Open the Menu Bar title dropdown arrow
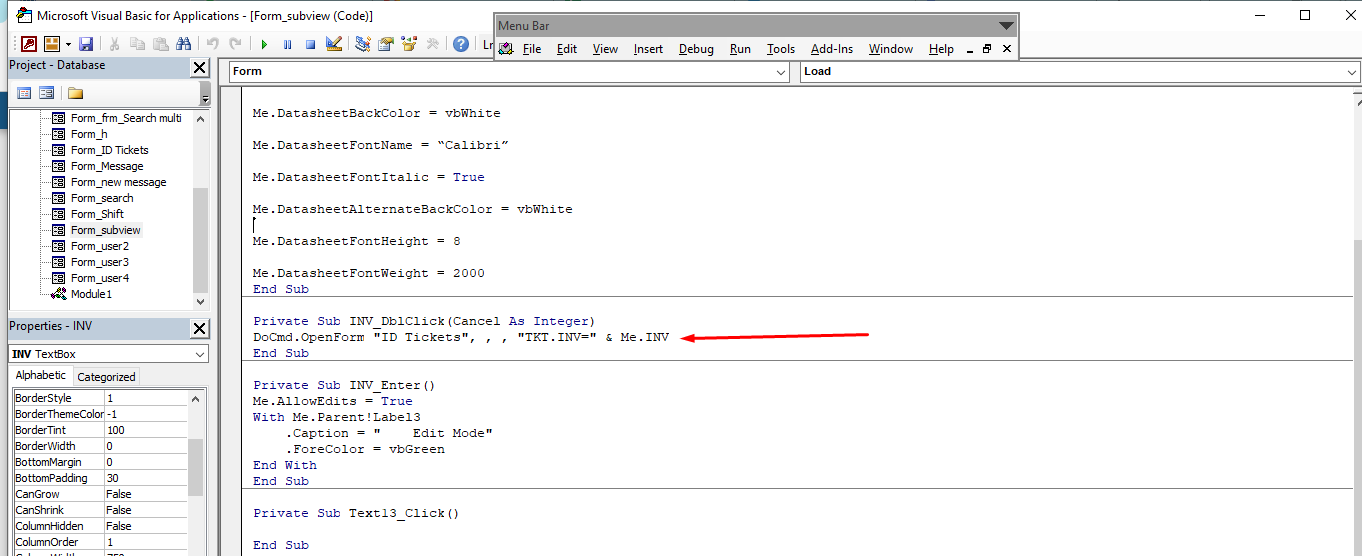This screenshot has height=556, width=1362. pyautogui.click(x=1005, y=26)
